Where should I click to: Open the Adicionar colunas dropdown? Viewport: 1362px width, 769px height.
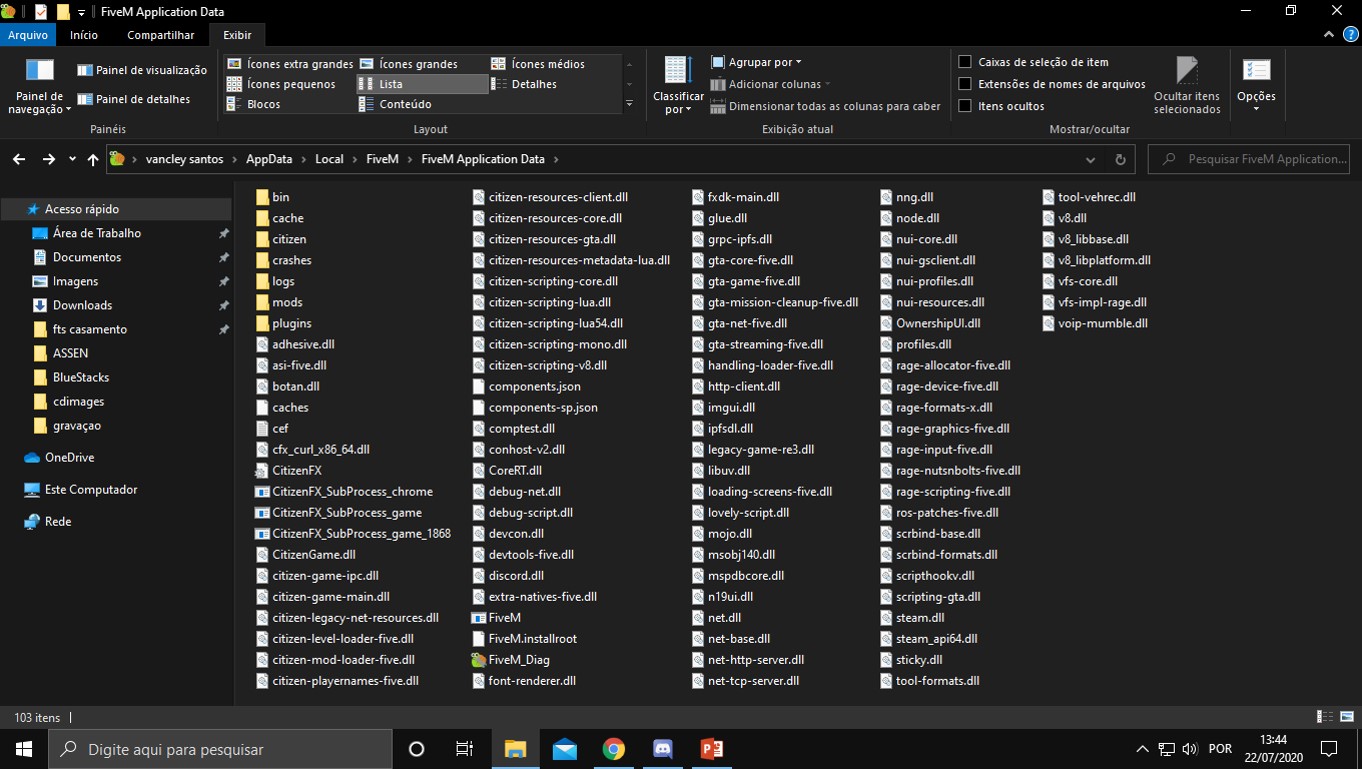pos(770,84)
